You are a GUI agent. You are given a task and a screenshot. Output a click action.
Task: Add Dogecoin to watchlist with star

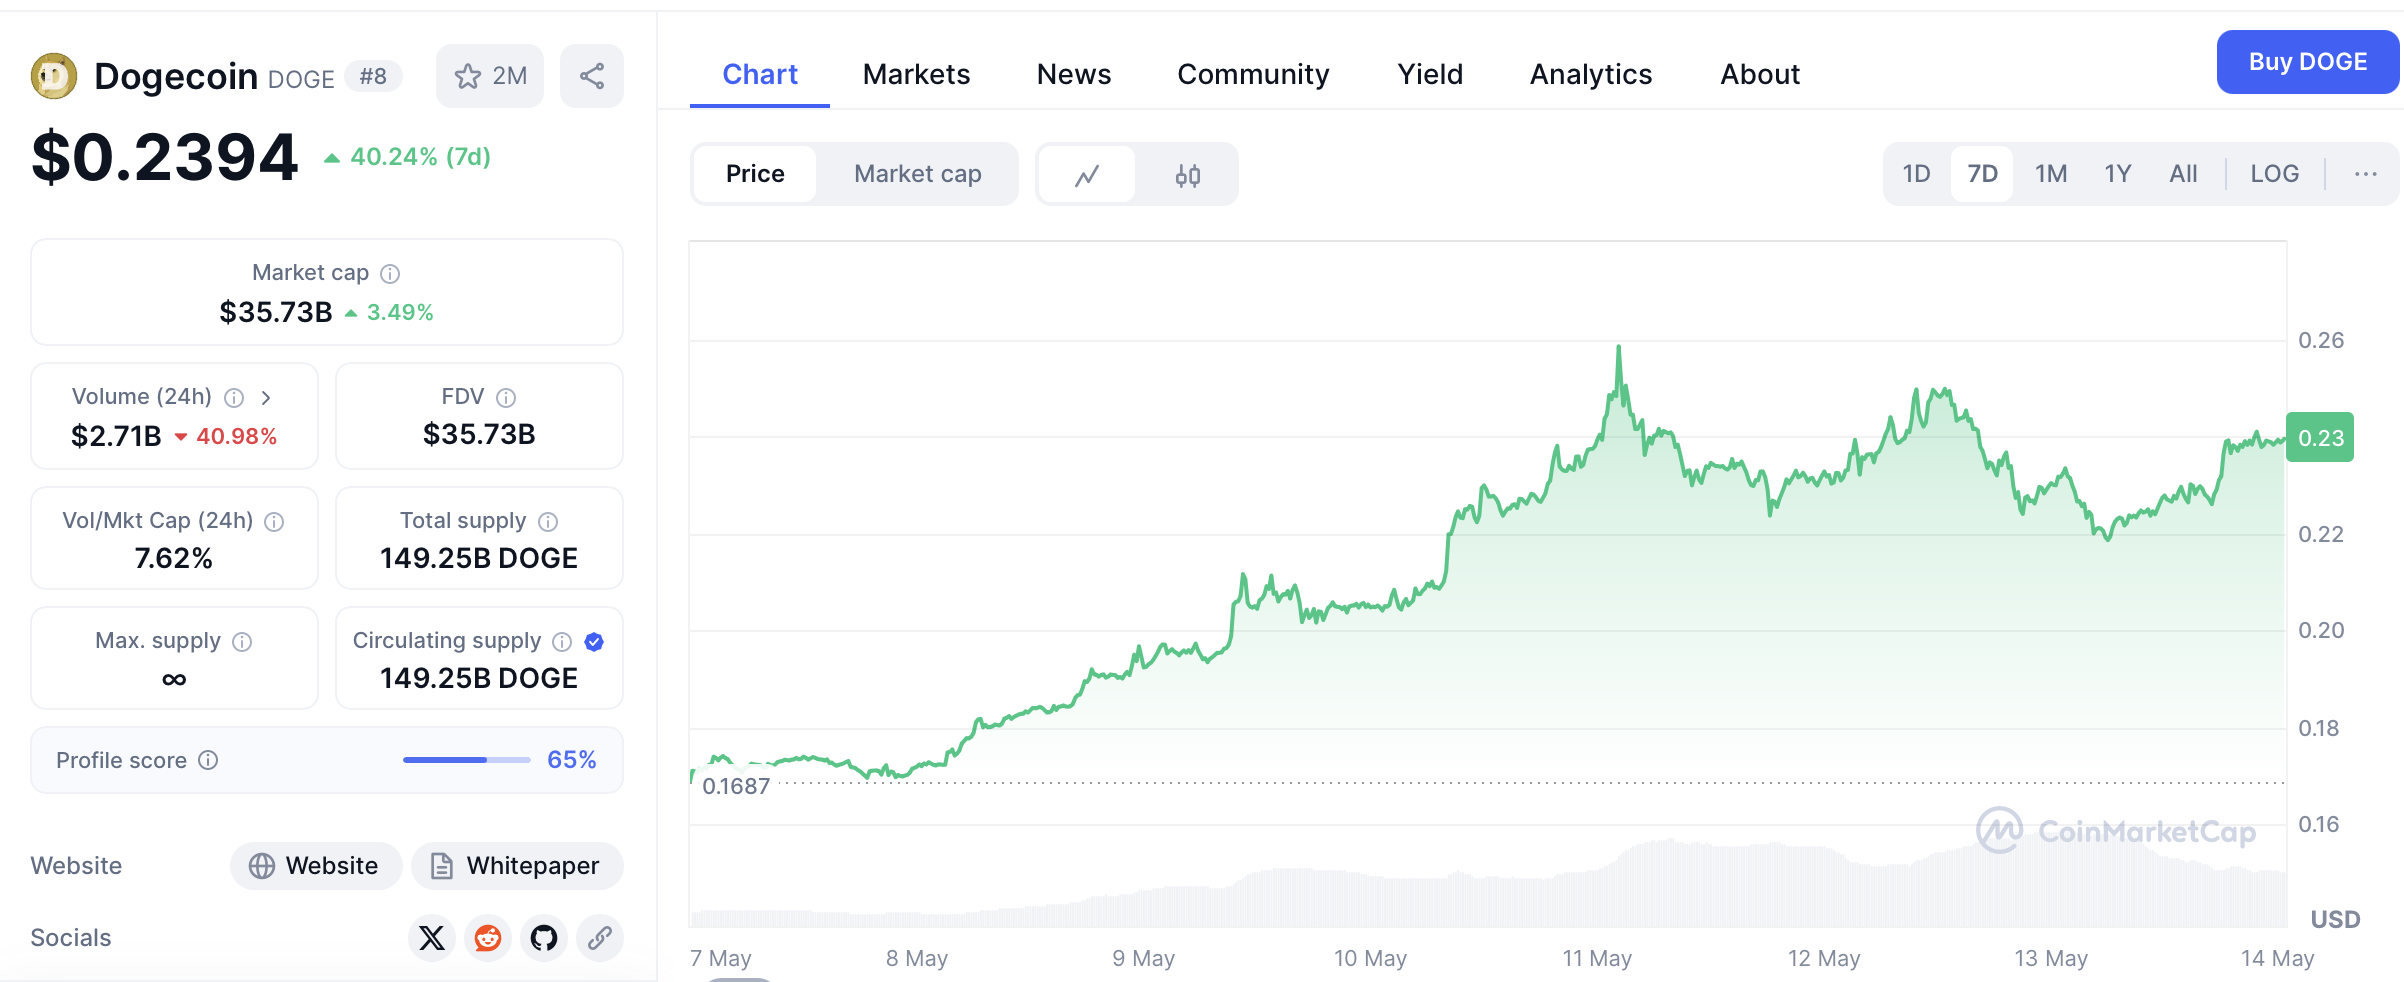[x=490, y=76]
